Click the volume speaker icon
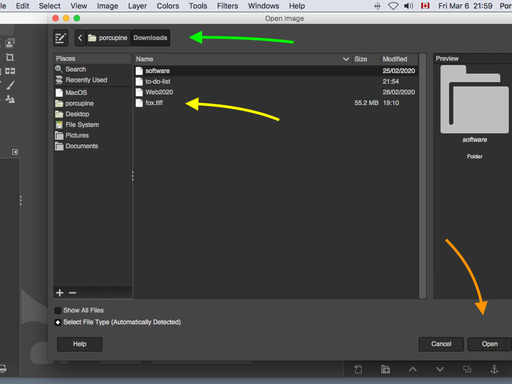512x384 pixels. [x=409, y=6]
